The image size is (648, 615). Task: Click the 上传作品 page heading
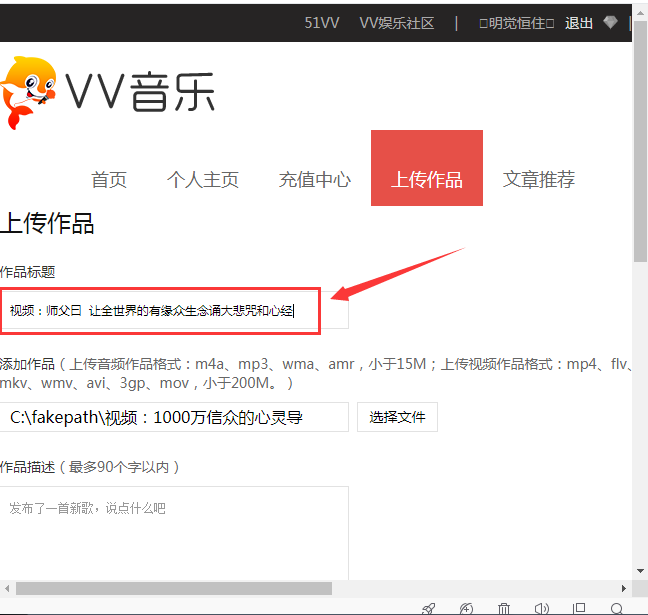(x=47, y=223)
